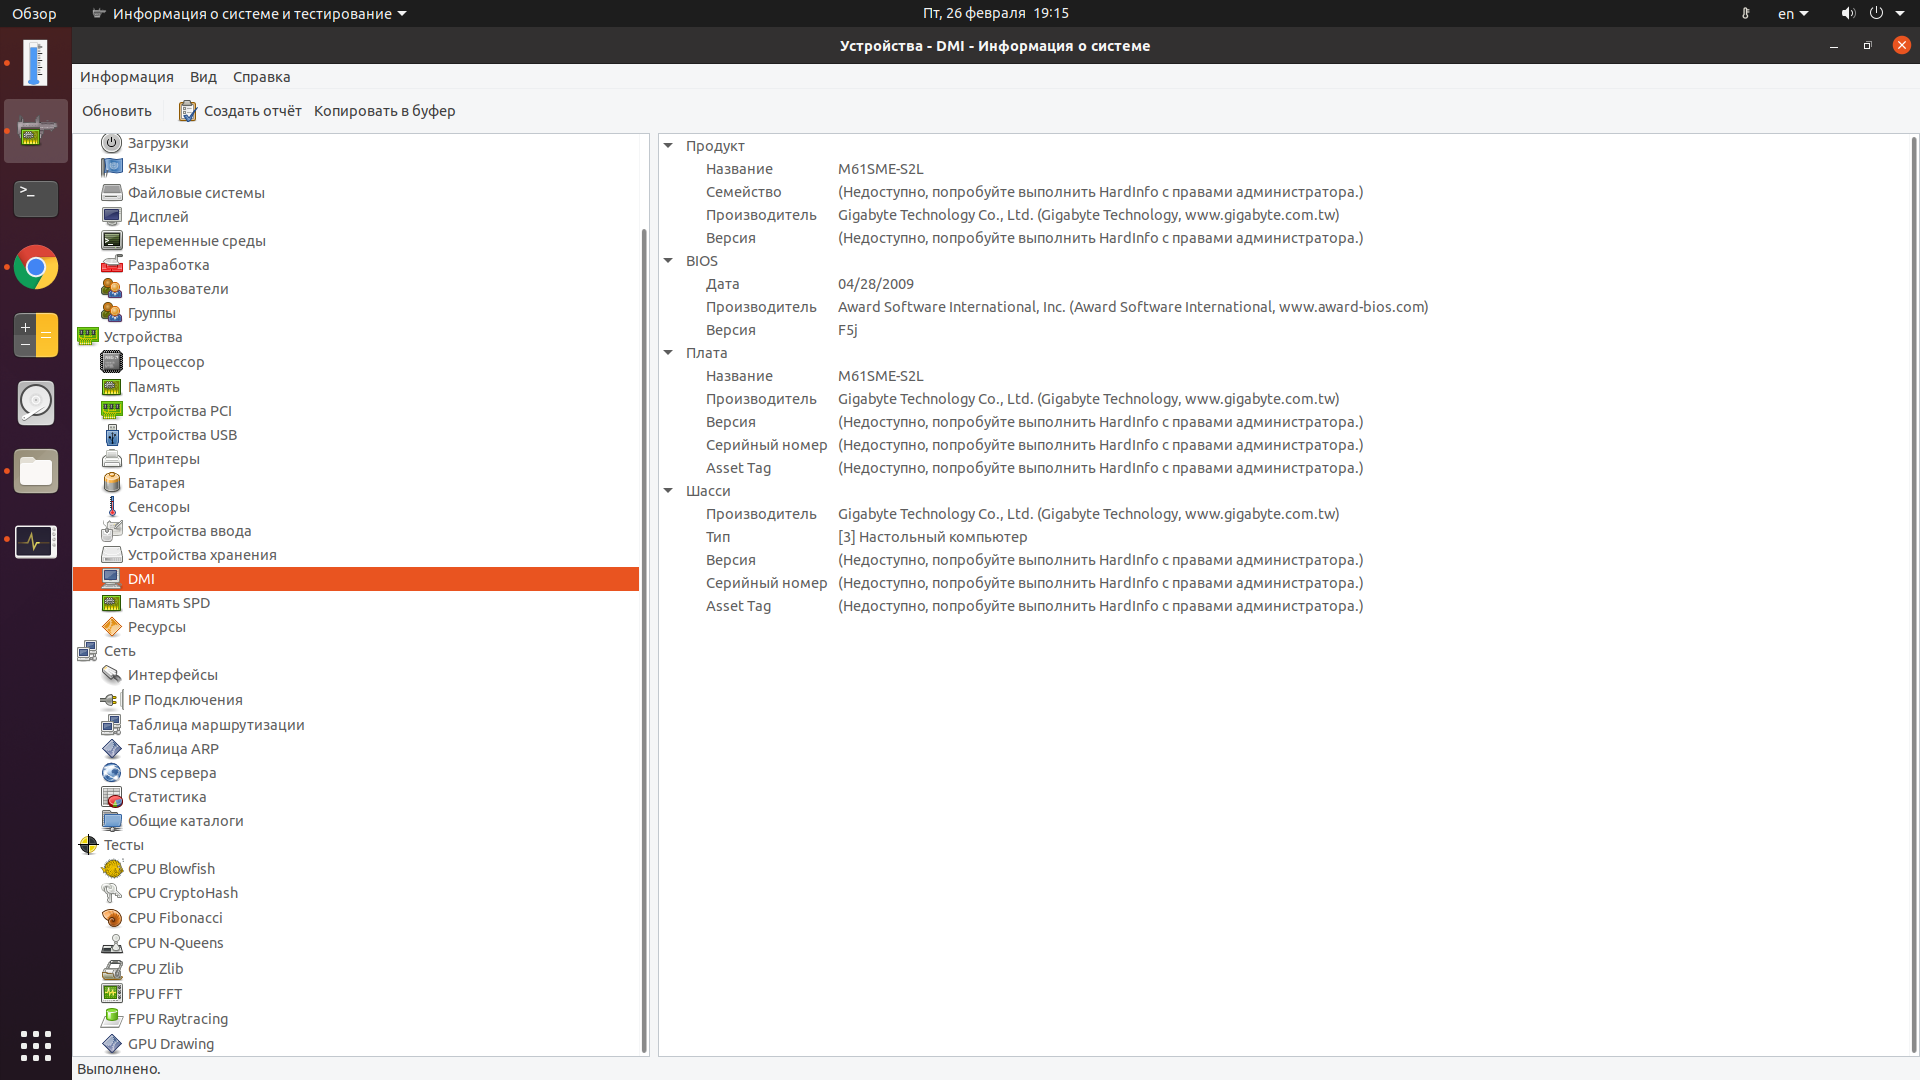
Task: Click the Обновить button
Action: click(x=117, y=111)
